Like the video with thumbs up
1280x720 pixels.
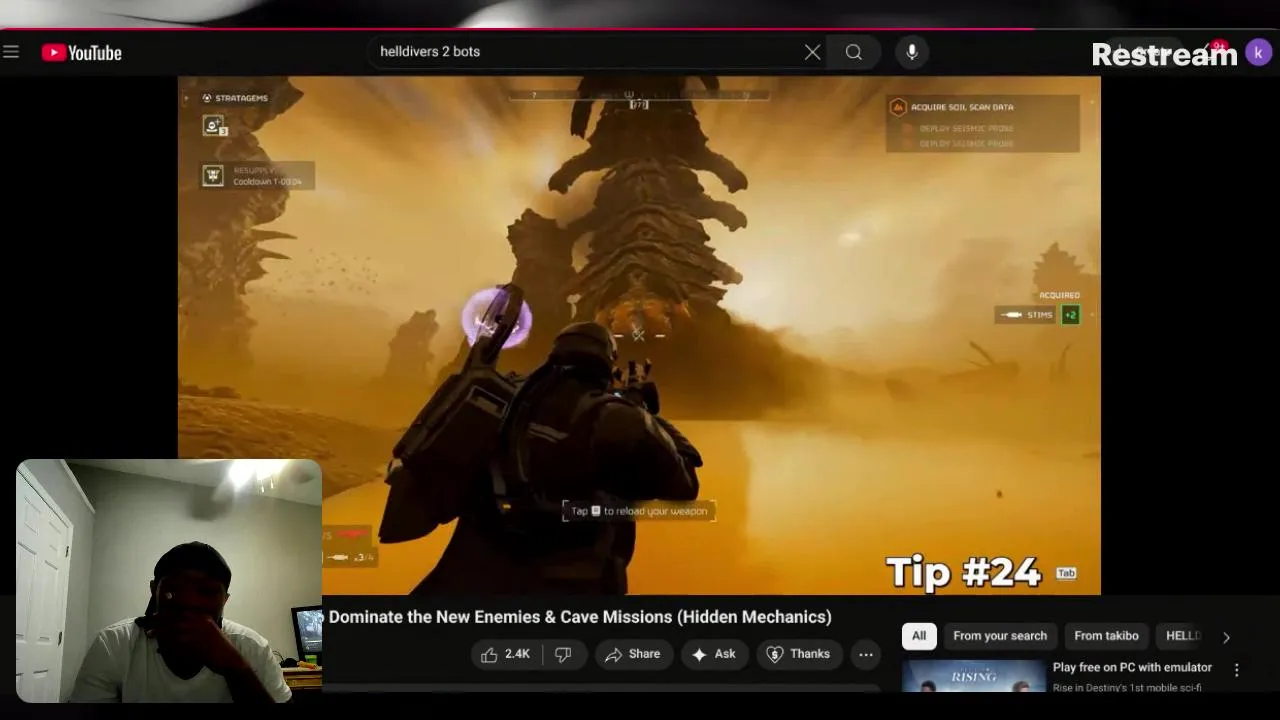[x=505, y=654]
